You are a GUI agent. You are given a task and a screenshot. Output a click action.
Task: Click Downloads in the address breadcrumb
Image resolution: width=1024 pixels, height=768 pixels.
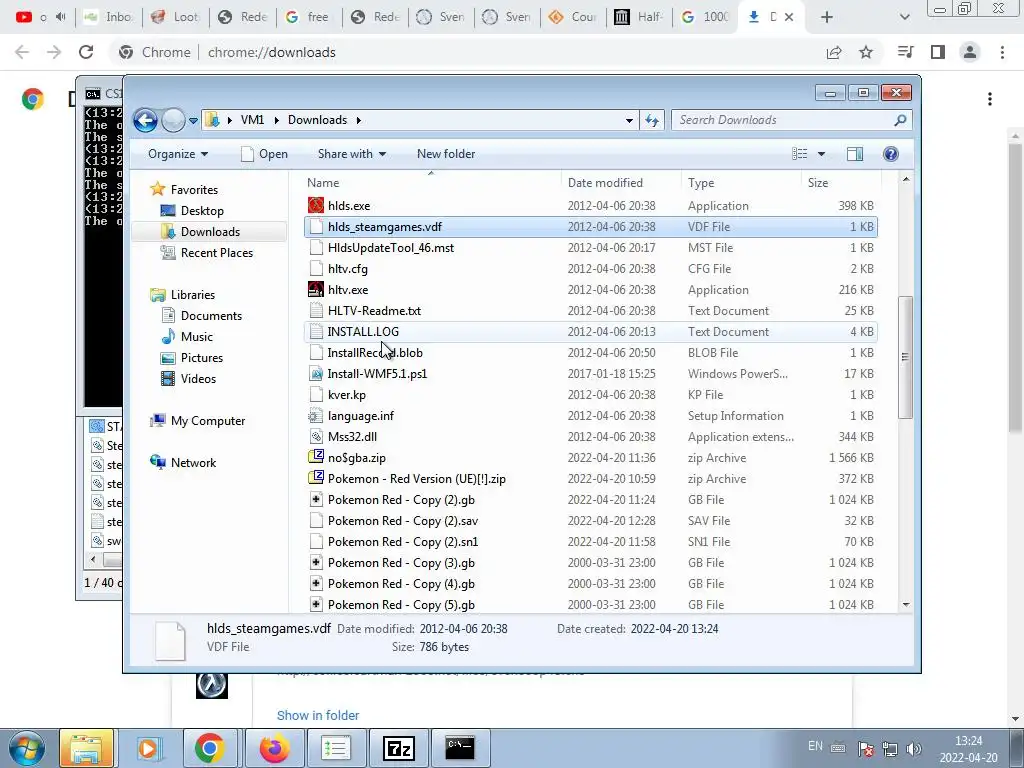[x=317, y=120]
